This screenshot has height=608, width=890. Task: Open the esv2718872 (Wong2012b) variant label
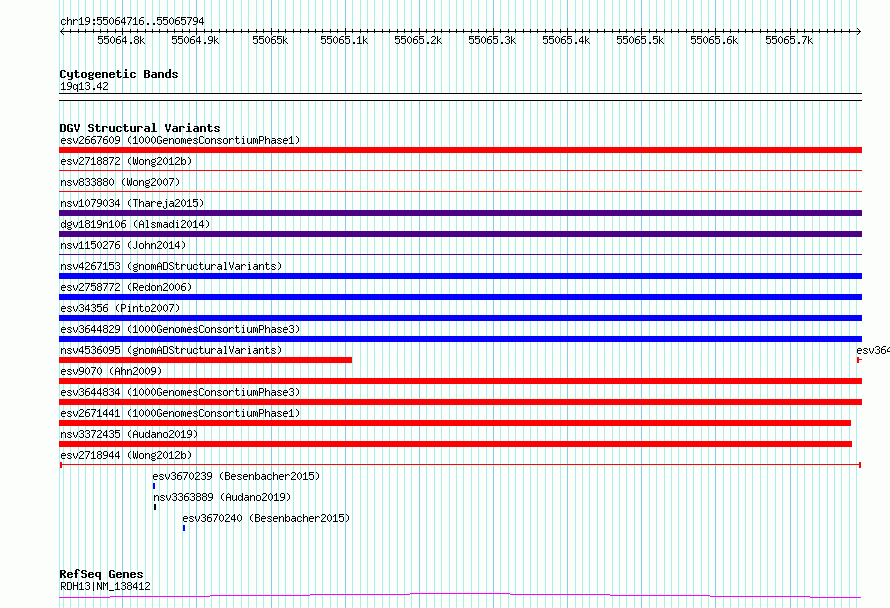point(126,161)
